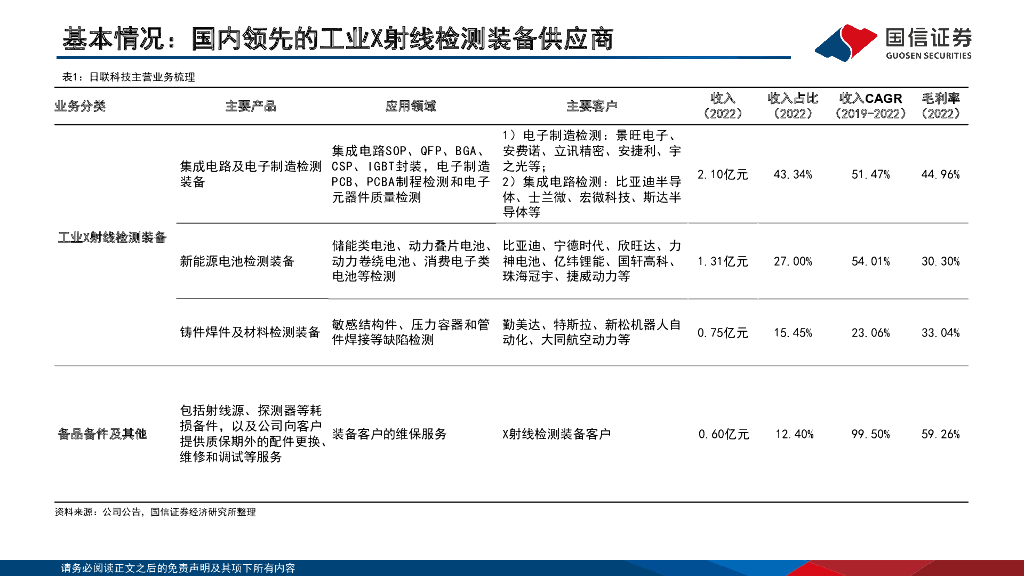Click the 勤美达、特斯拉 customers cell

(x=592, y=332)
